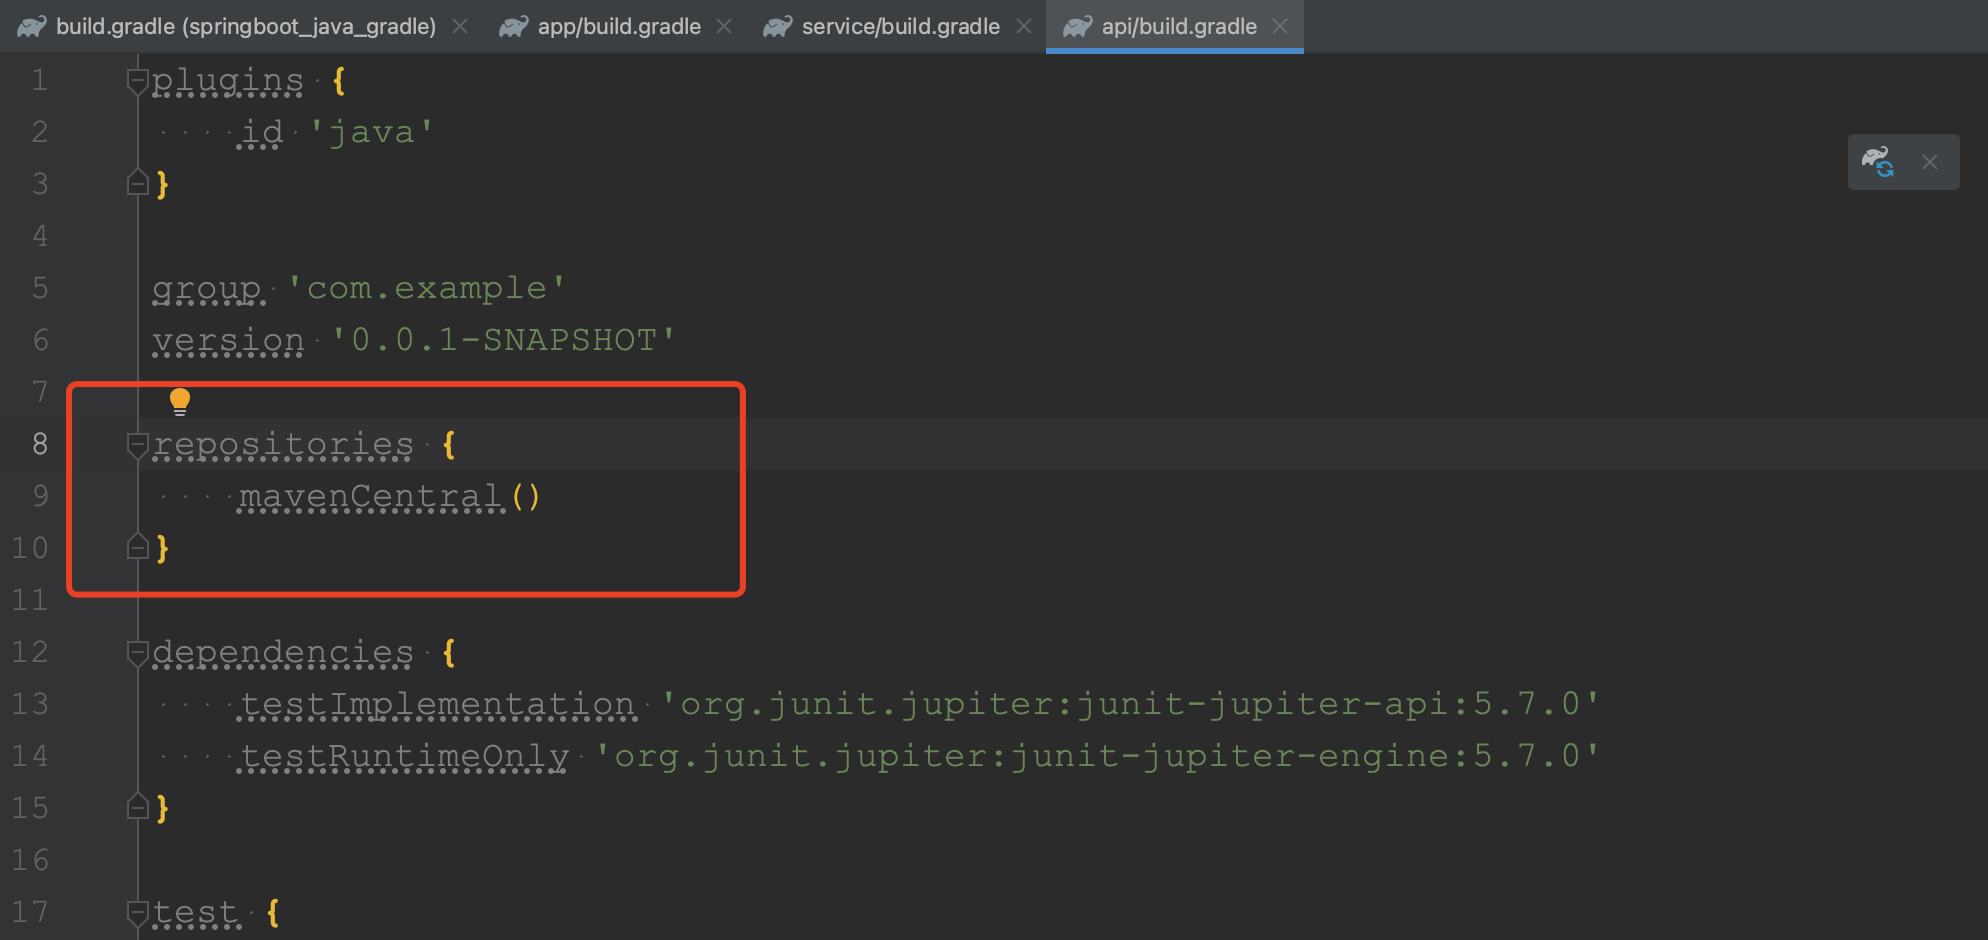
Task: Select the api/build.gradle tab
Action: [x=1179, y=26]
